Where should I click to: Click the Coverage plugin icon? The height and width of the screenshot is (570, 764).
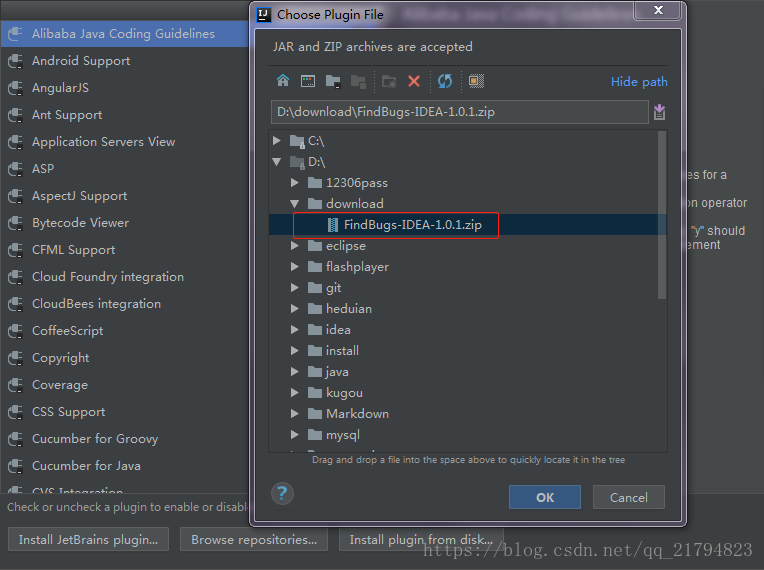(16, 385)
